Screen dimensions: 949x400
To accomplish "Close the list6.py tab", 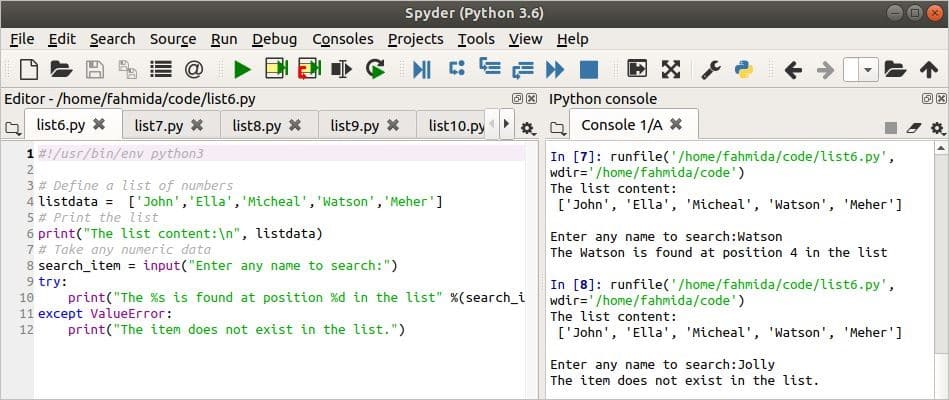I will click(99, 124).
